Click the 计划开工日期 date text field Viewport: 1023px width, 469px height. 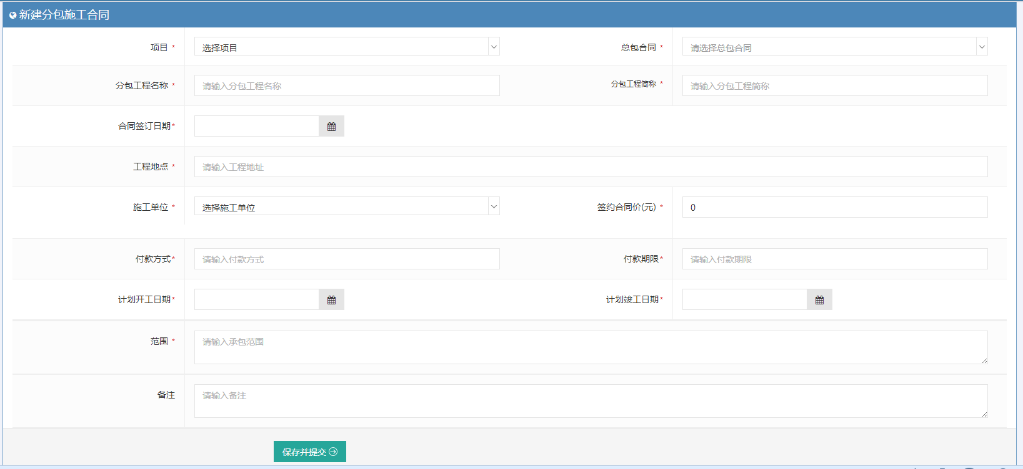pyautogui.click(x=256, y=299)
